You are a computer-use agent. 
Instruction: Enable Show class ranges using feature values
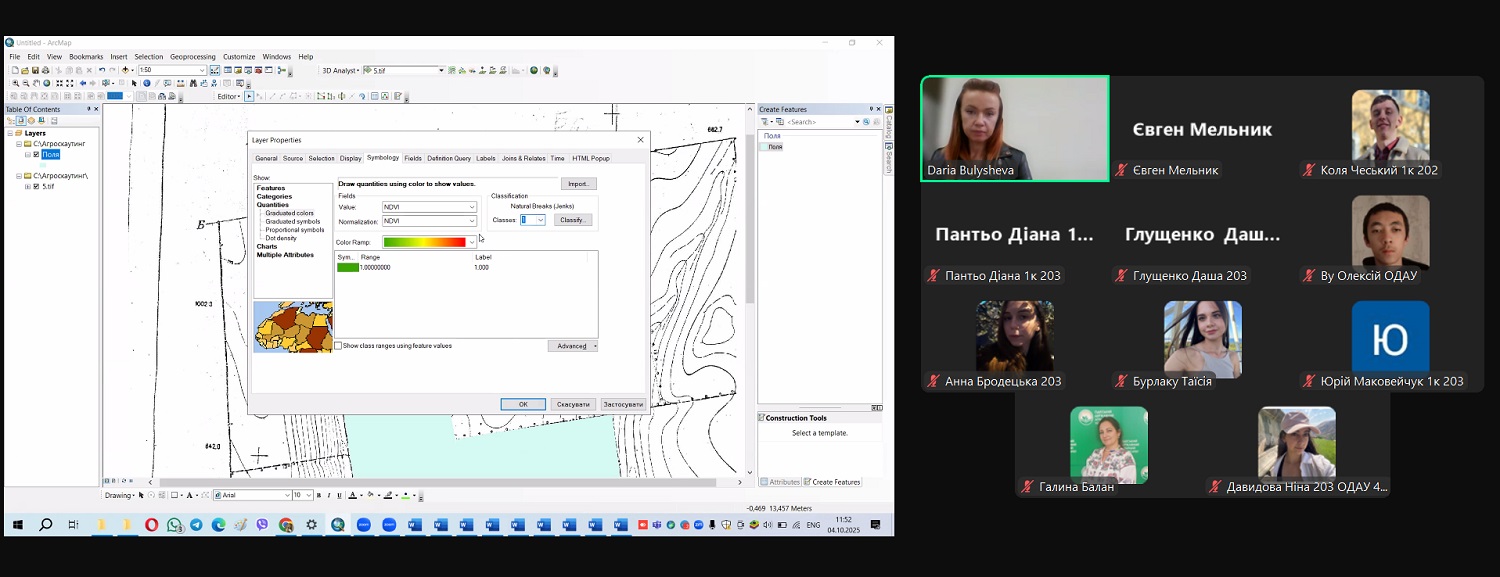pyautogui.click(x=338, y=346)
